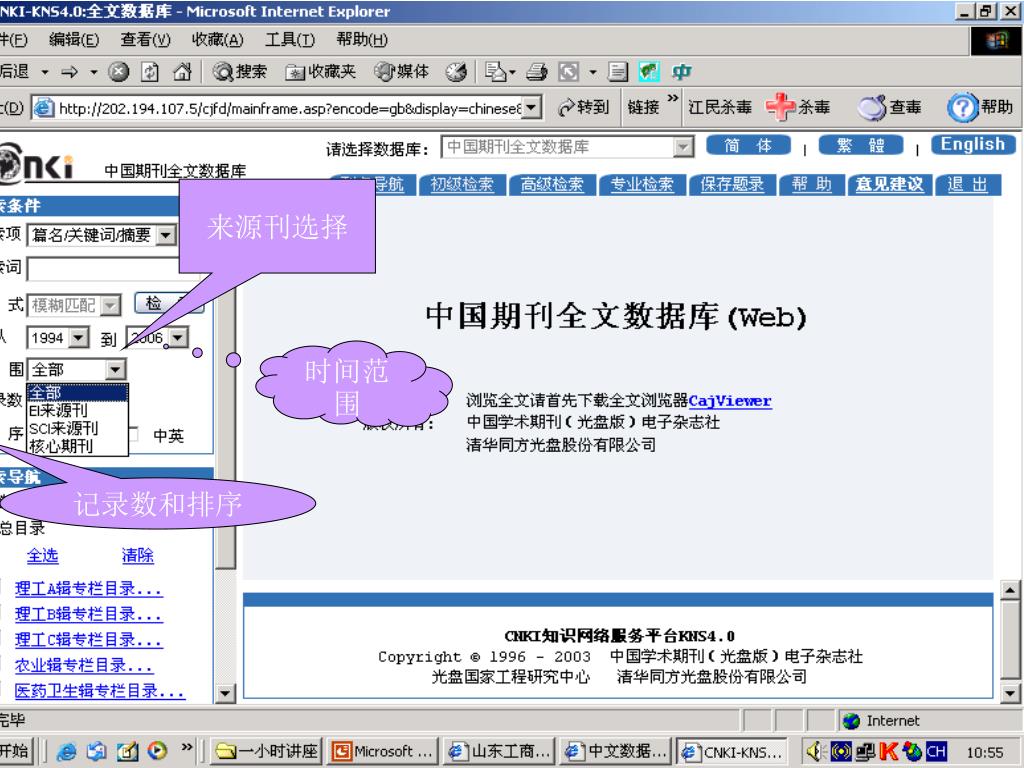
Task: Open the 帮助 tab in CNKI navigation
Action: pos(812,185)
